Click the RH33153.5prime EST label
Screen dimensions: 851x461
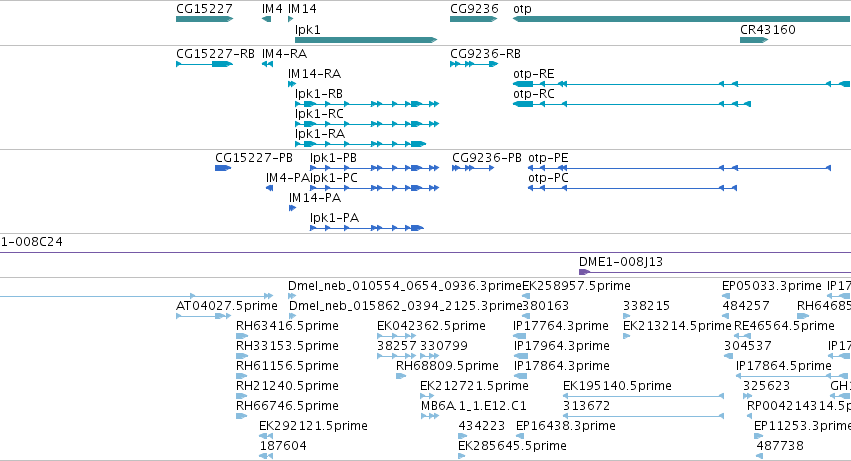[287, 346]
